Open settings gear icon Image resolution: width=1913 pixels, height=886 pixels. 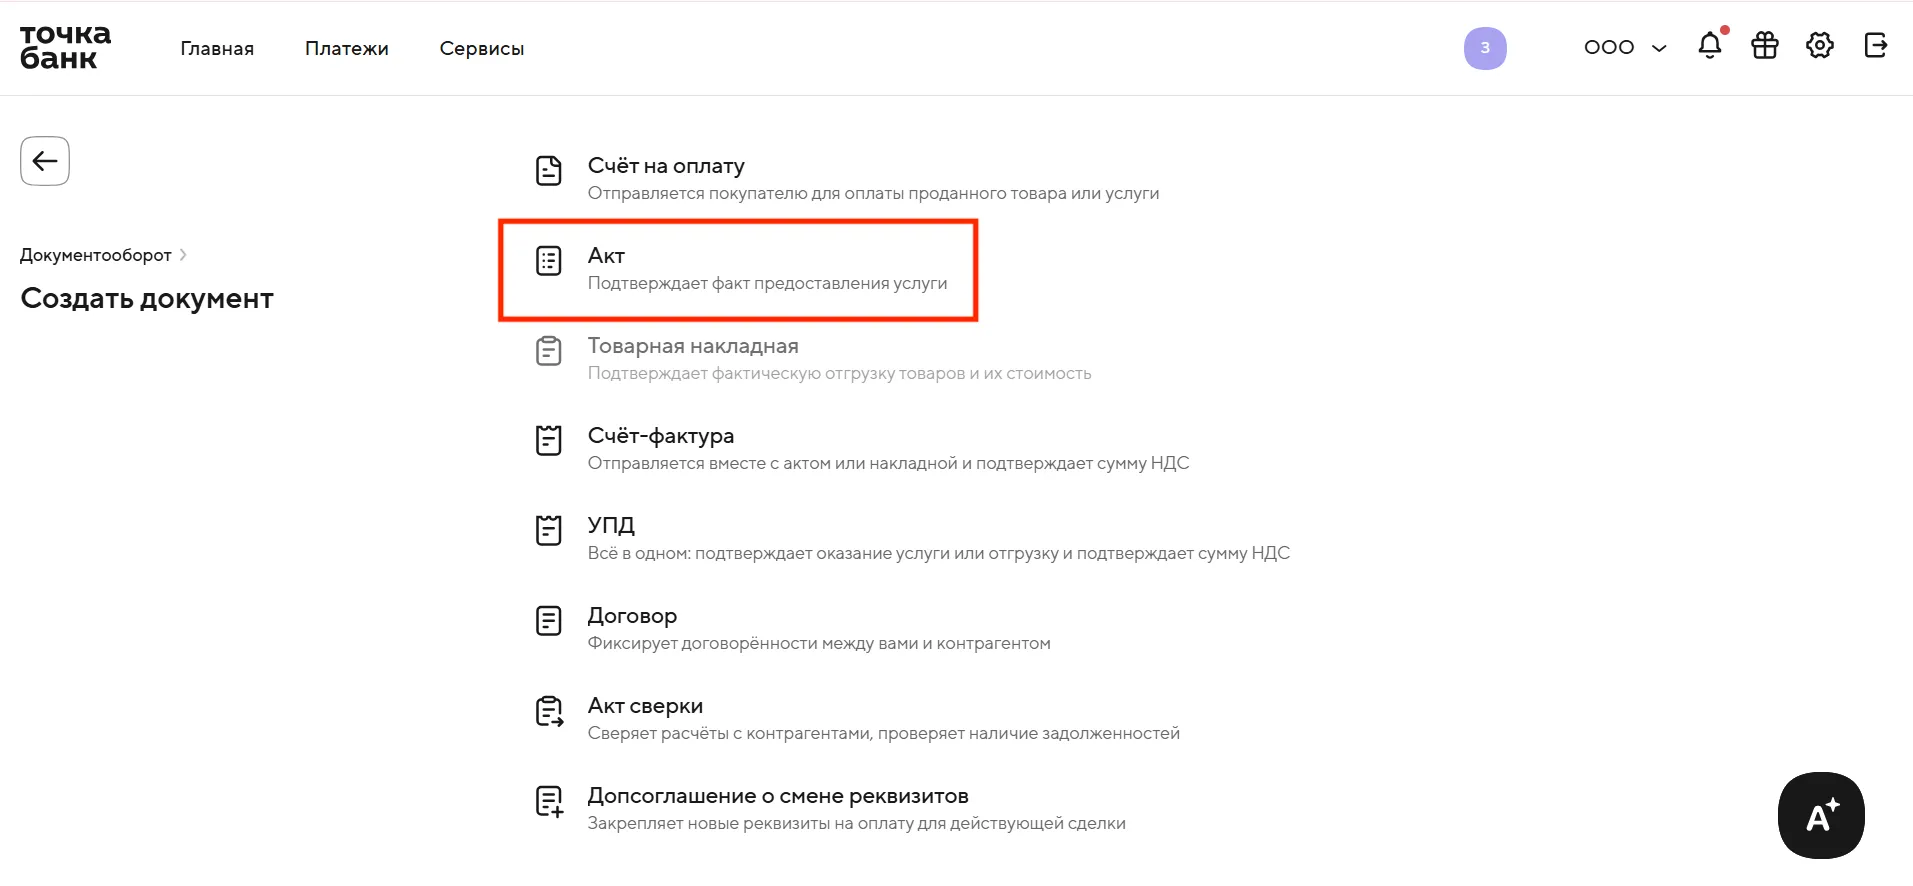pos(1820,46)
